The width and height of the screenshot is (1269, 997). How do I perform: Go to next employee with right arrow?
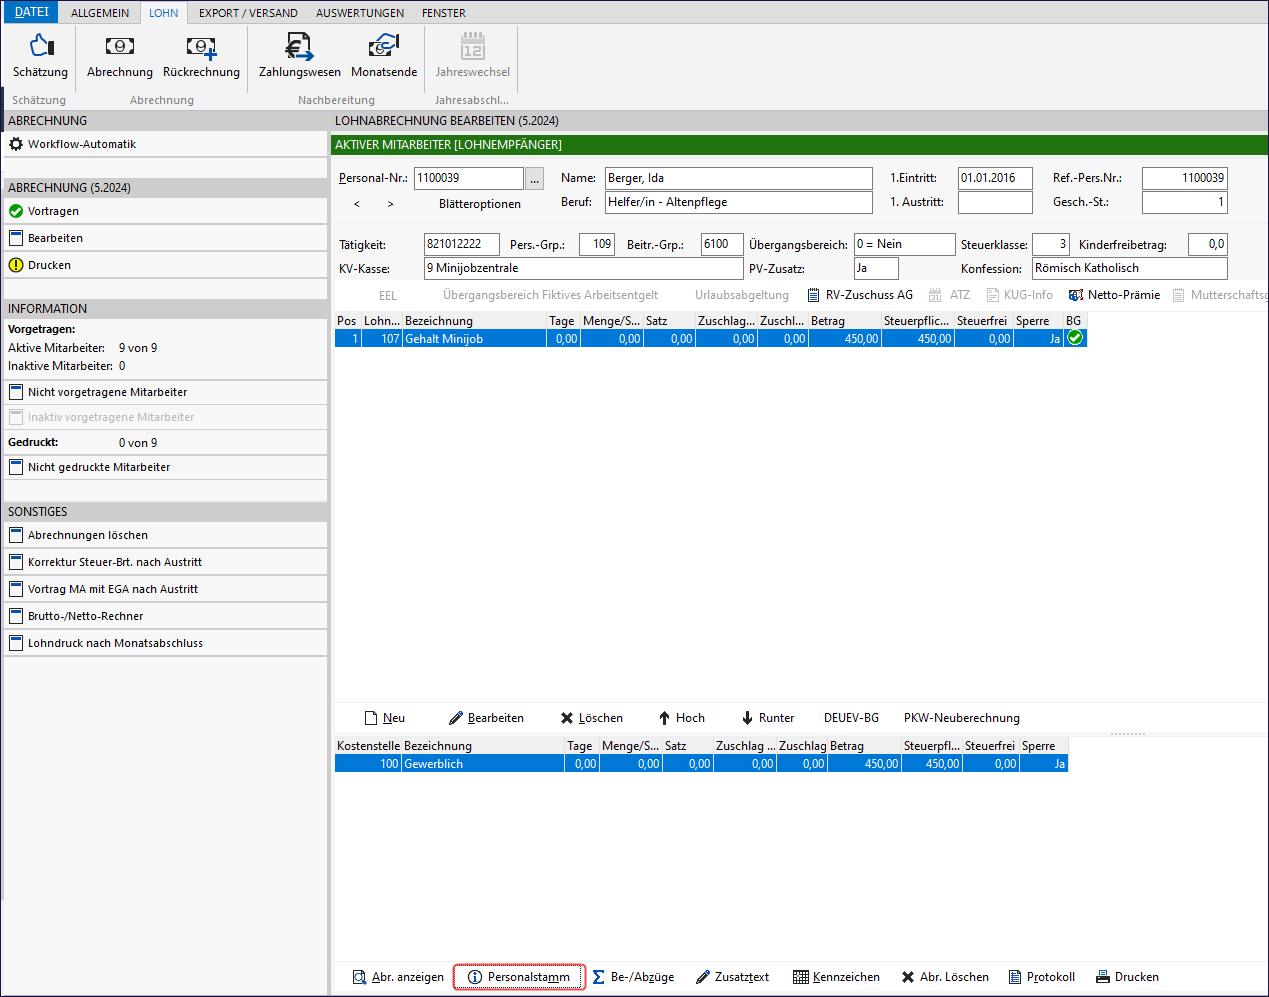pyautogui.click(x=390, y=204)
